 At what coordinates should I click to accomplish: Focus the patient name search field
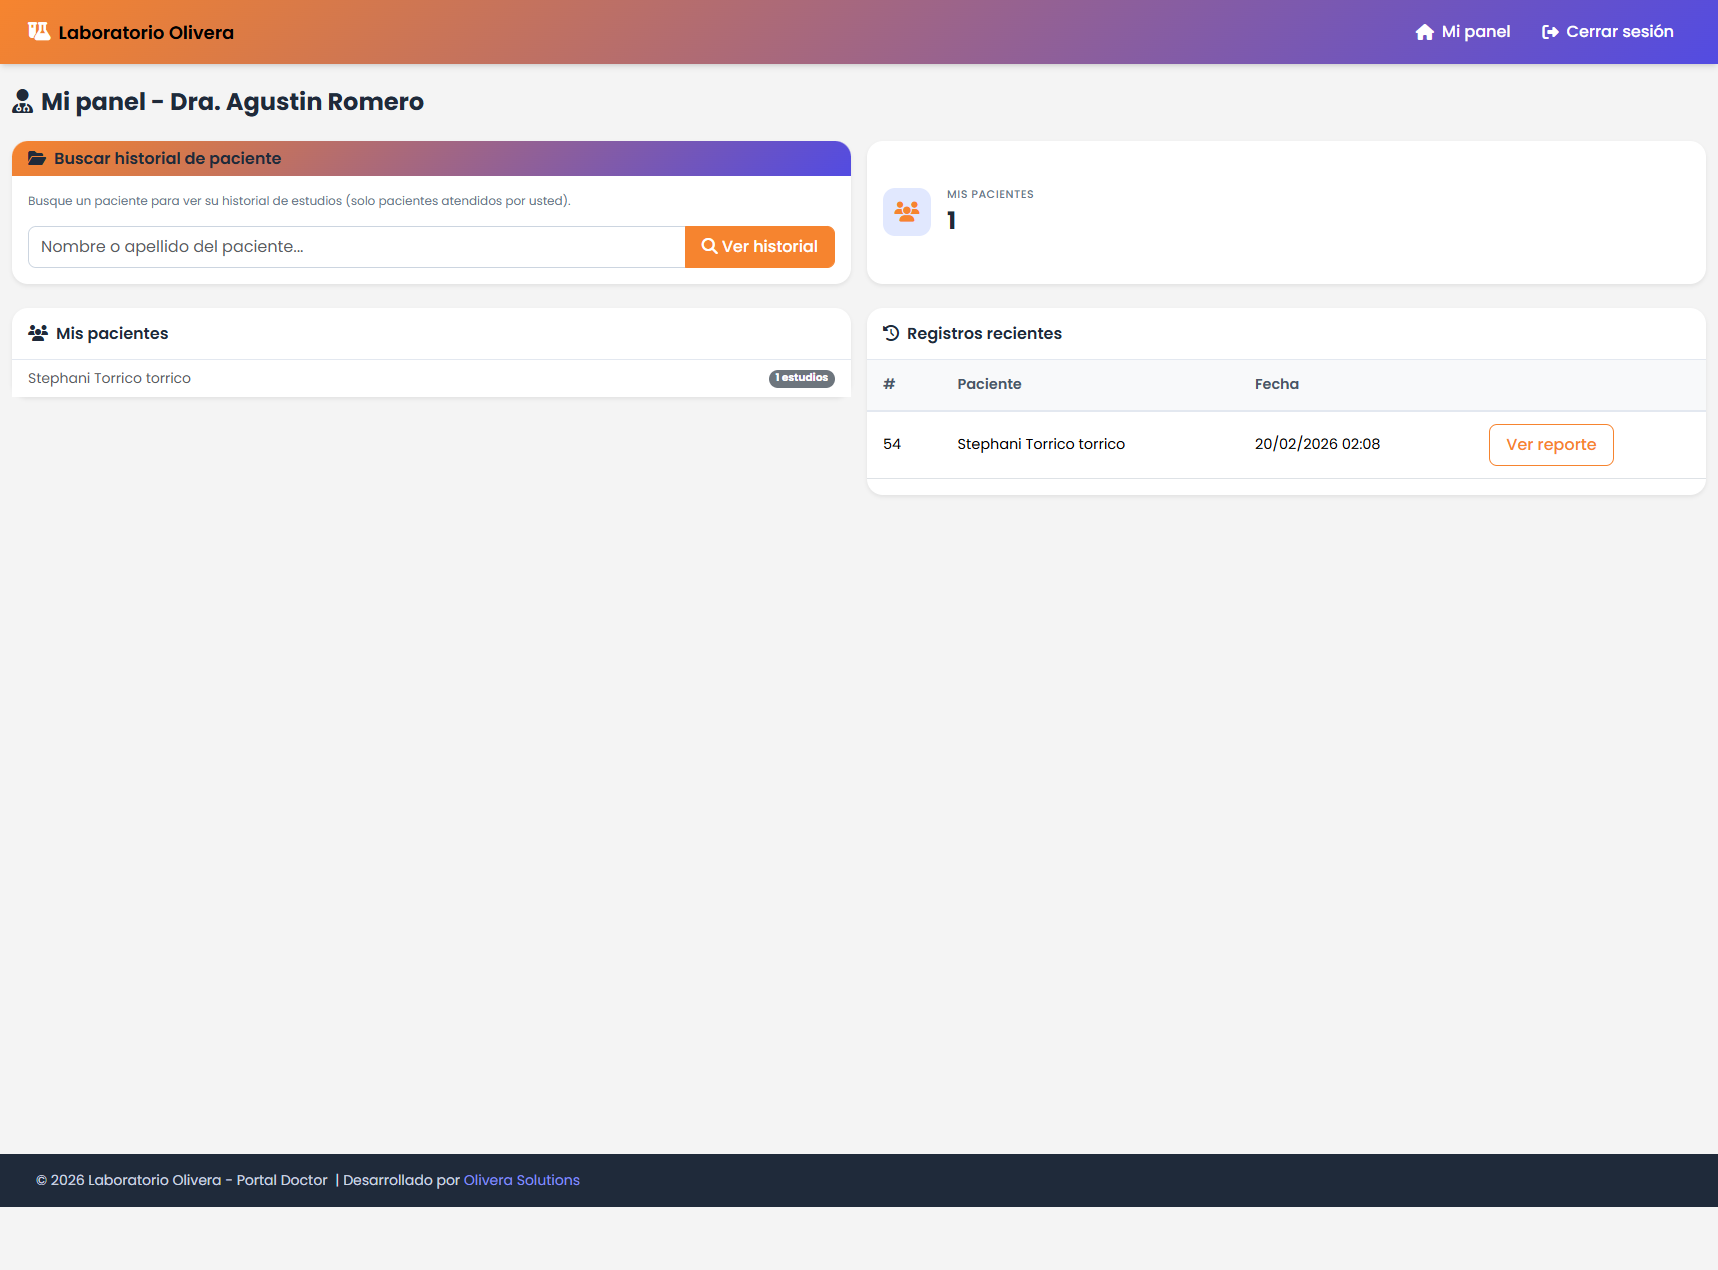tap(356, 247)
